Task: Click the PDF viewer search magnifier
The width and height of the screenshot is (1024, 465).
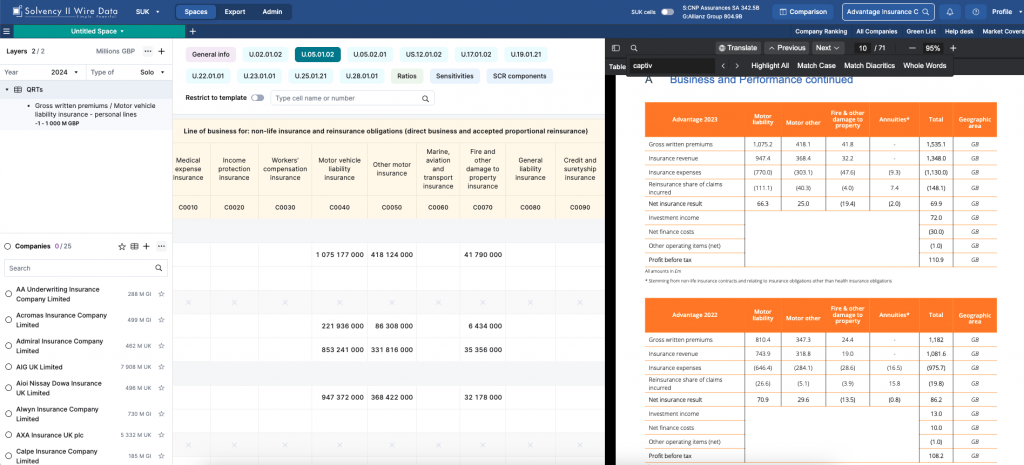Action: pyautogui.click(x=634, y=48)
